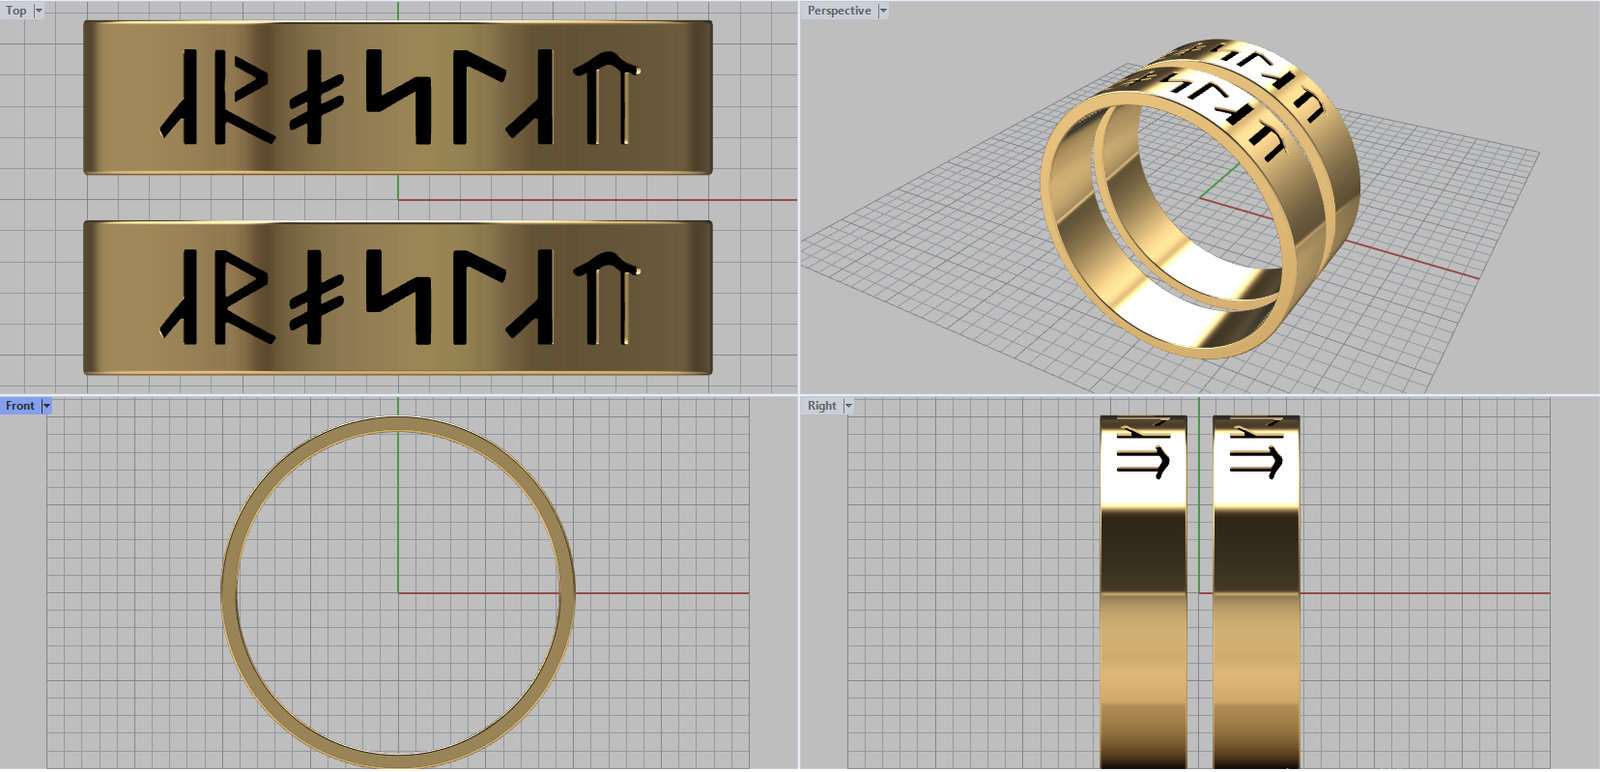The width and height of the screenshot is (1600, 772).
Task: Pick the gold ring circle in Front view
Action: [x=229, y=594]
